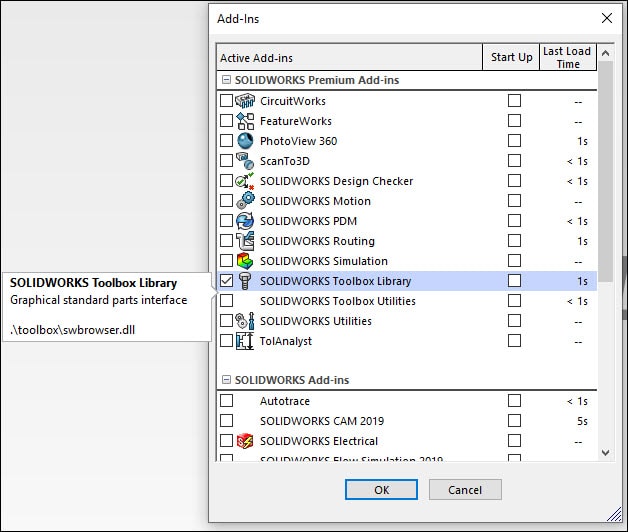Viewport: 628px width, 532px height.
Task: Click the SOLIDWORKS Simulation colored icon
Action: (245, 261)
